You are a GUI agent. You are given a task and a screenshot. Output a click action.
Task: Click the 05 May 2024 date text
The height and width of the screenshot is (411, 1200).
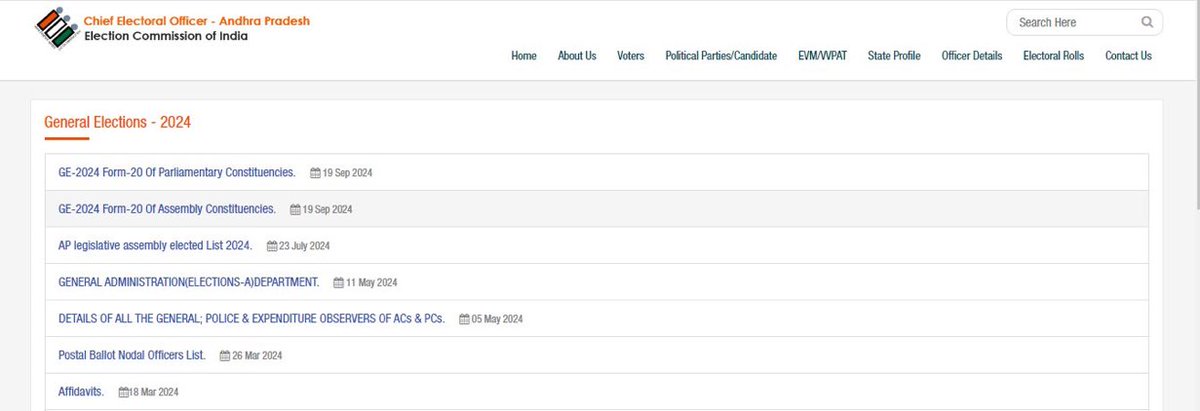(498, 320)
